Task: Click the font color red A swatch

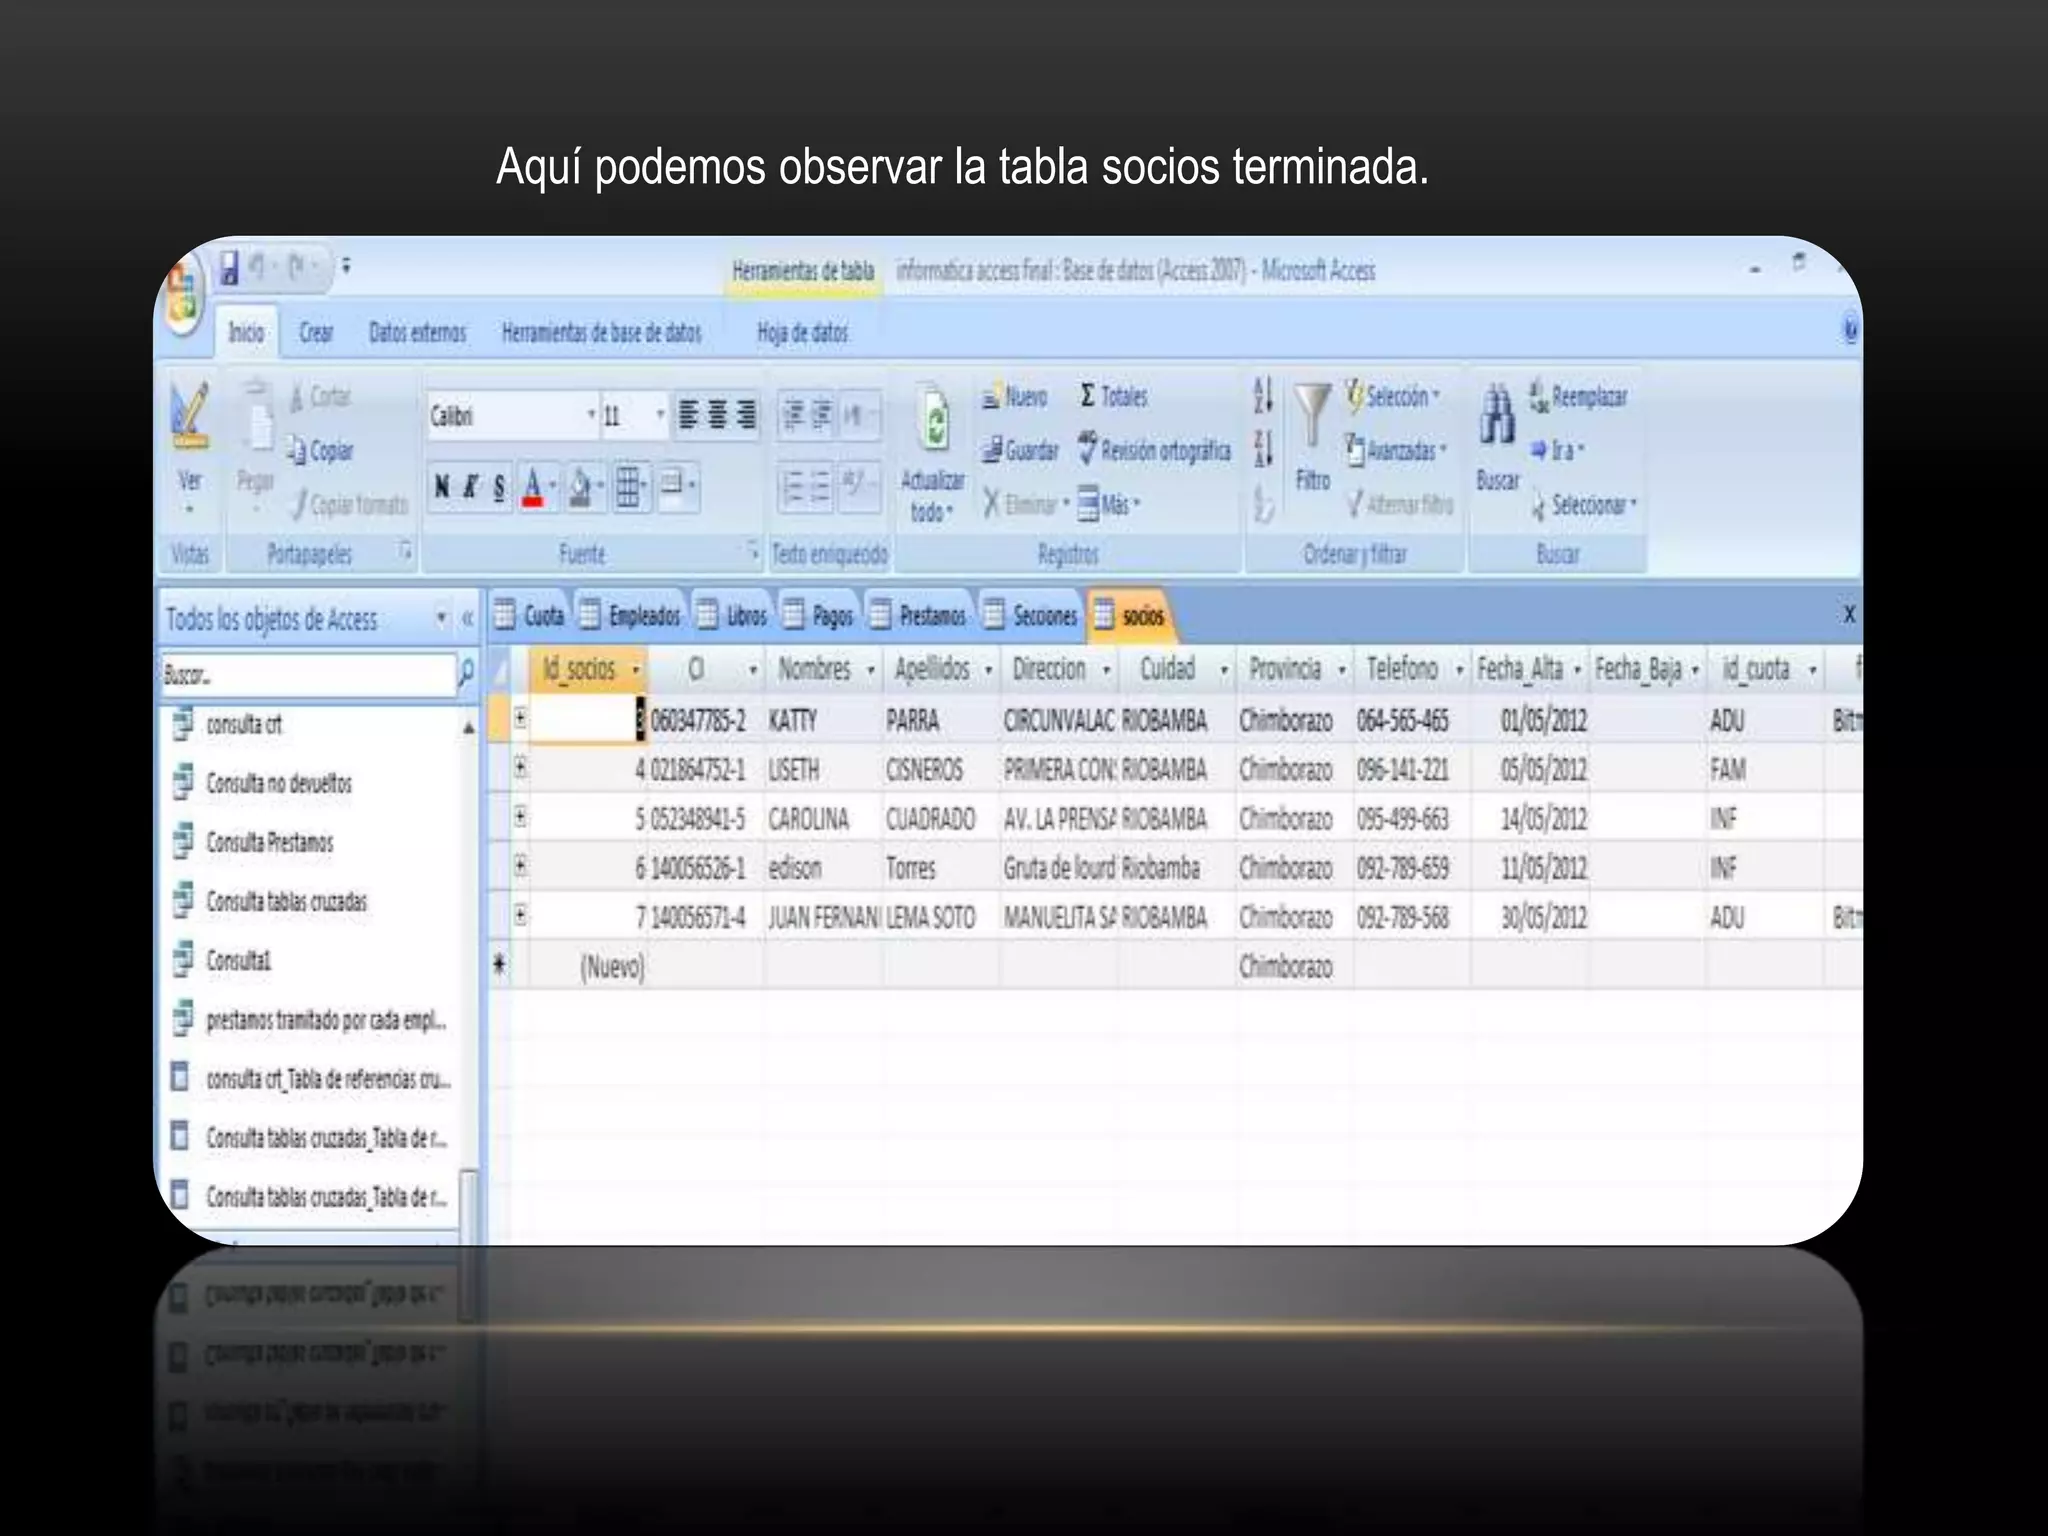Action: 532,488
